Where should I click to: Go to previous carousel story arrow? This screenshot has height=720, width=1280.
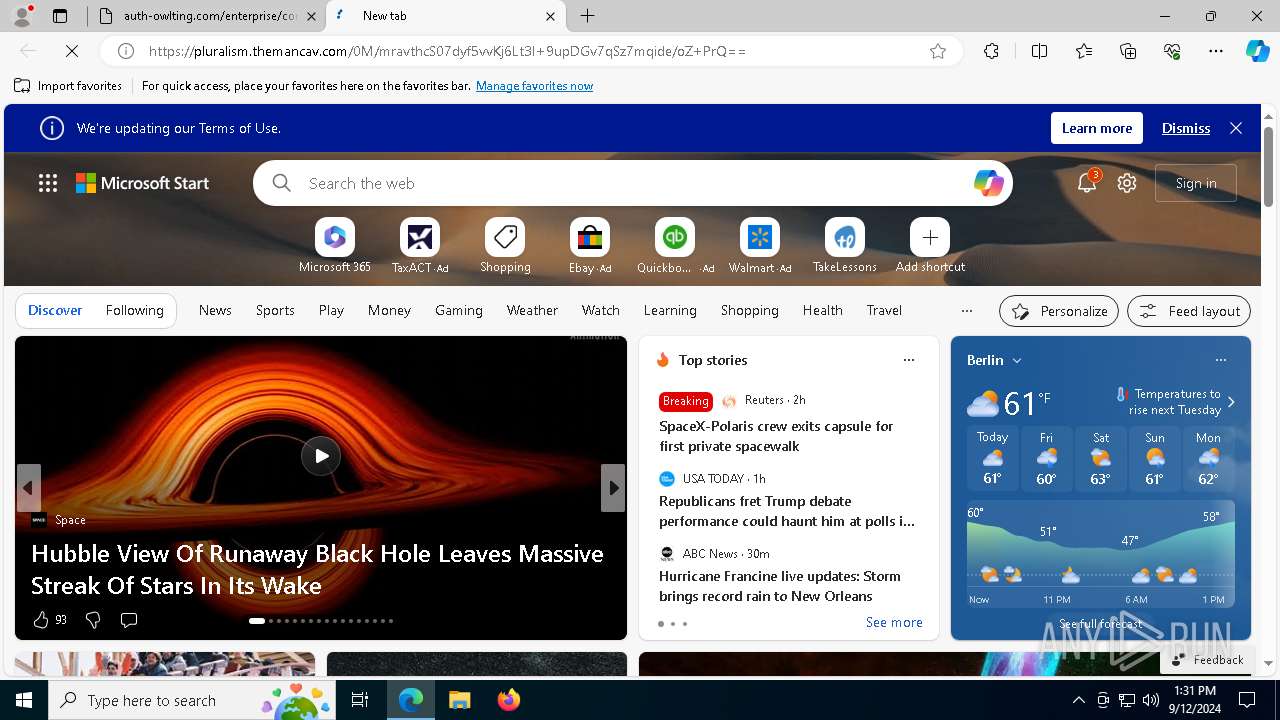click(28, 488)
